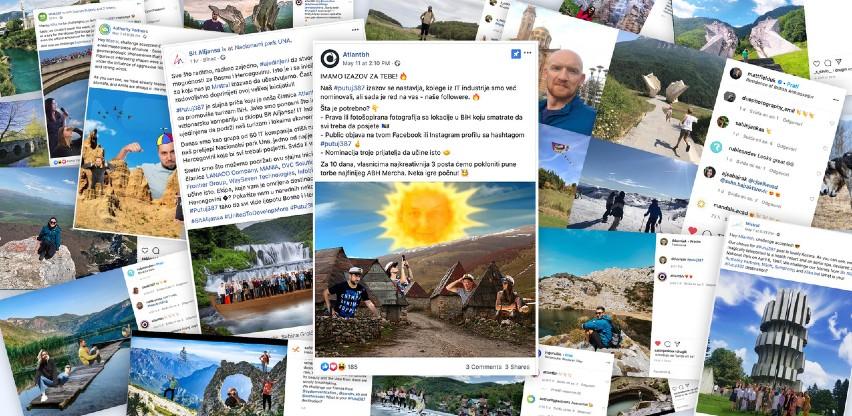This screenshot has width=852, height=416.
Task: Click the reaction emojis beside 185
Action: tap(333, 367)
